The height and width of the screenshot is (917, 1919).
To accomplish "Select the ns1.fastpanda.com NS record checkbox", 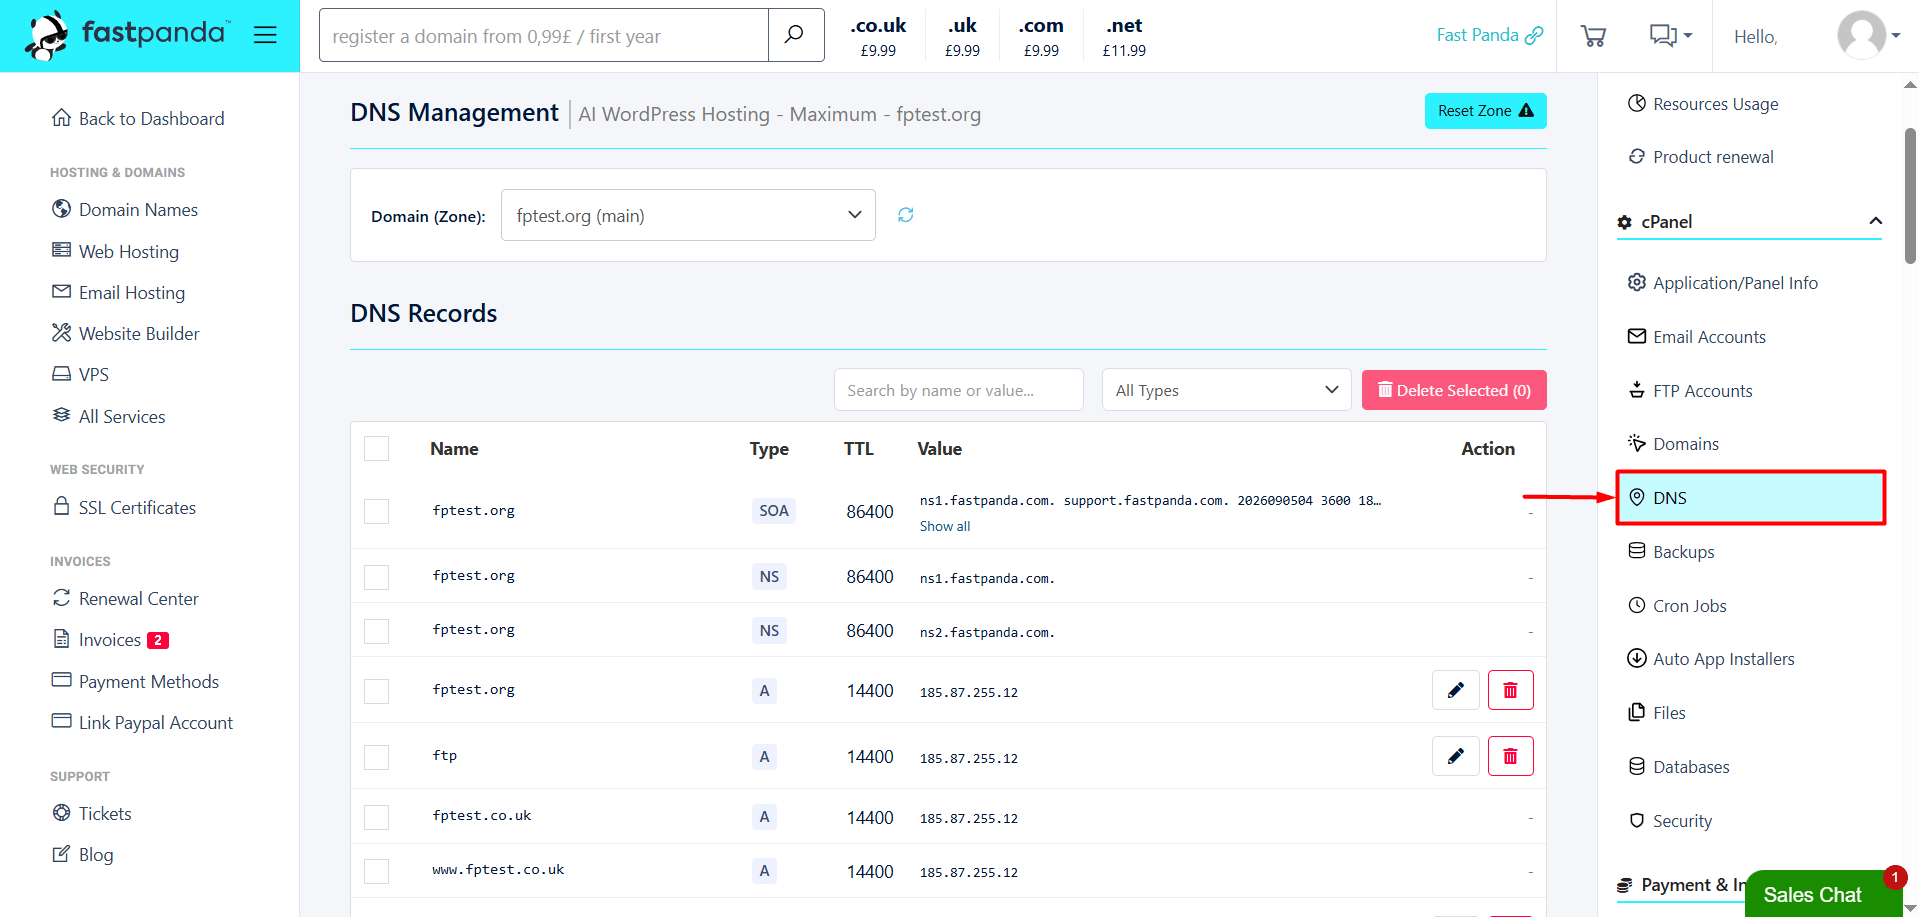I will [x=377, y=577].
